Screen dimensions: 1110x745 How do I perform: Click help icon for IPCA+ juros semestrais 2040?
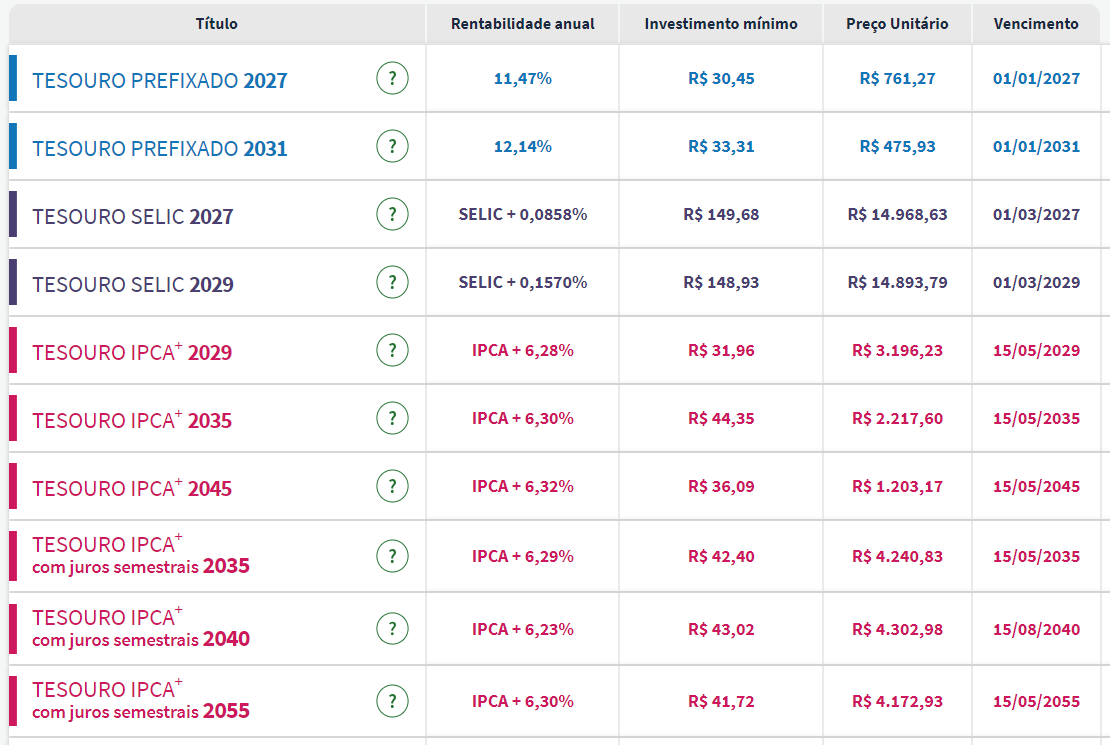coord(392,629)
